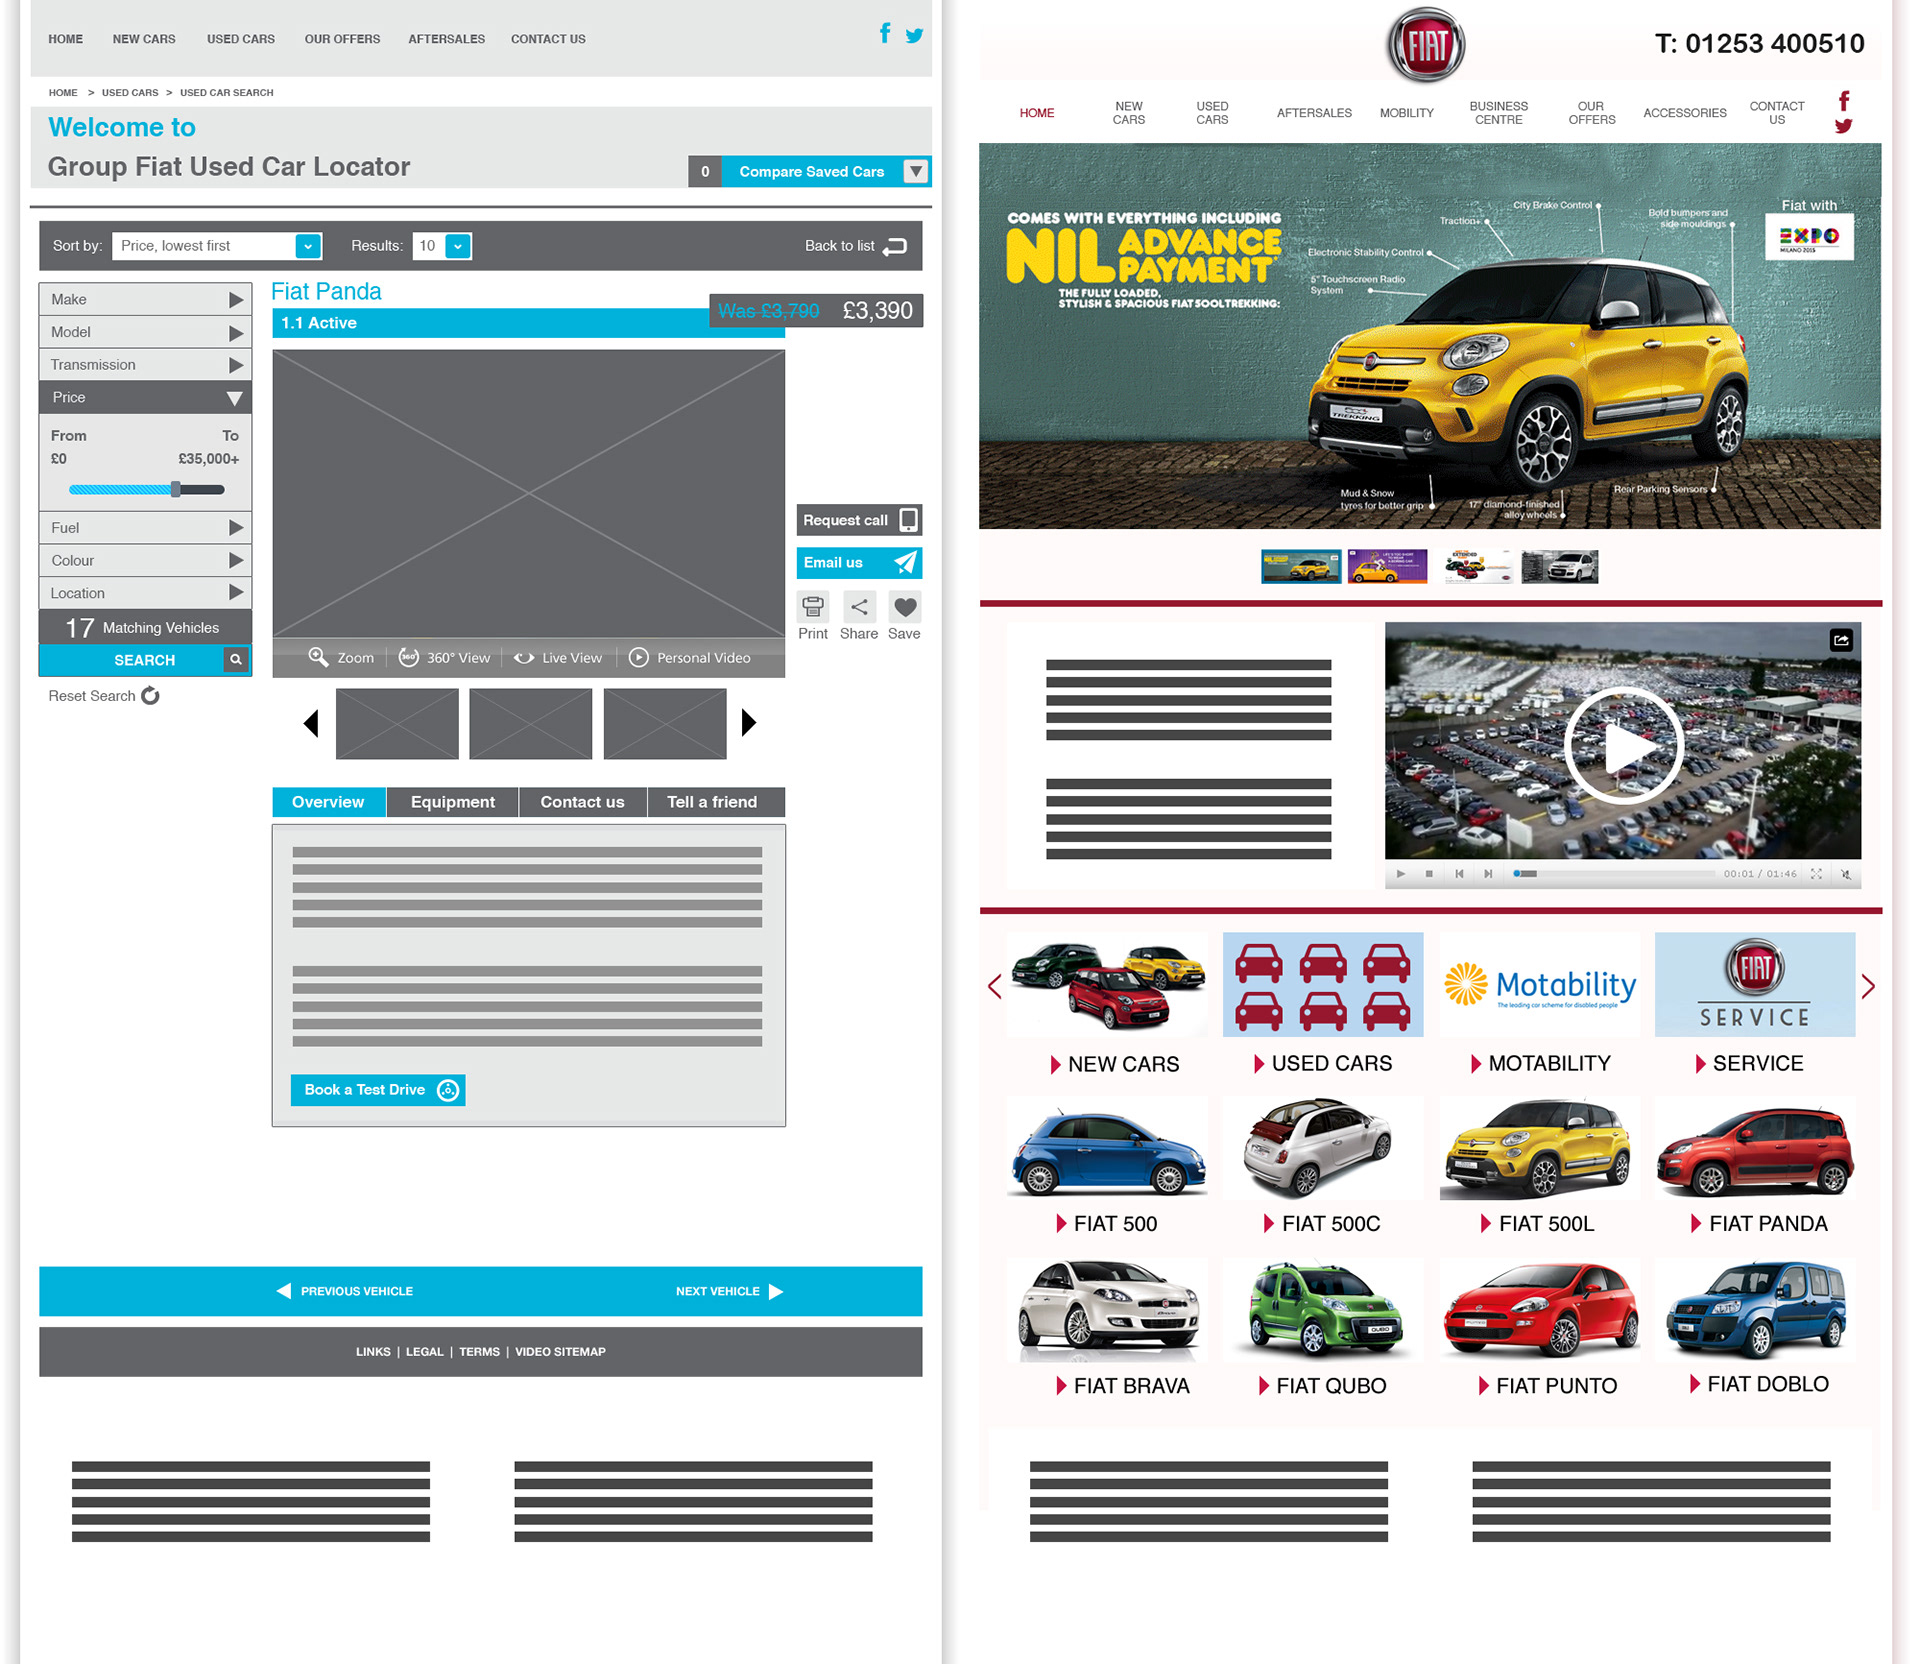
Task: Show next thumbnail with right arrow
Action: [748, 723]
